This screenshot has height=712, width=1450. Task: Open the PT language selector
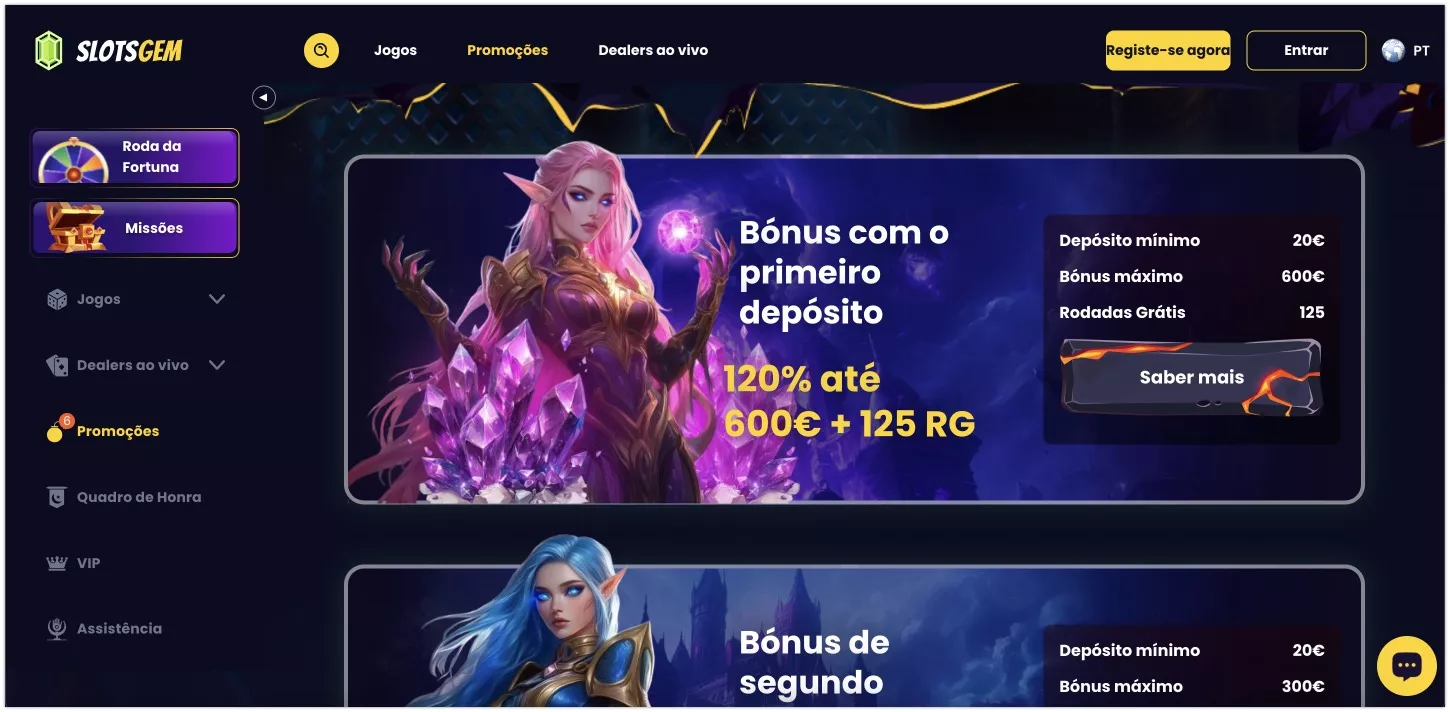(x=1421, y=50)
